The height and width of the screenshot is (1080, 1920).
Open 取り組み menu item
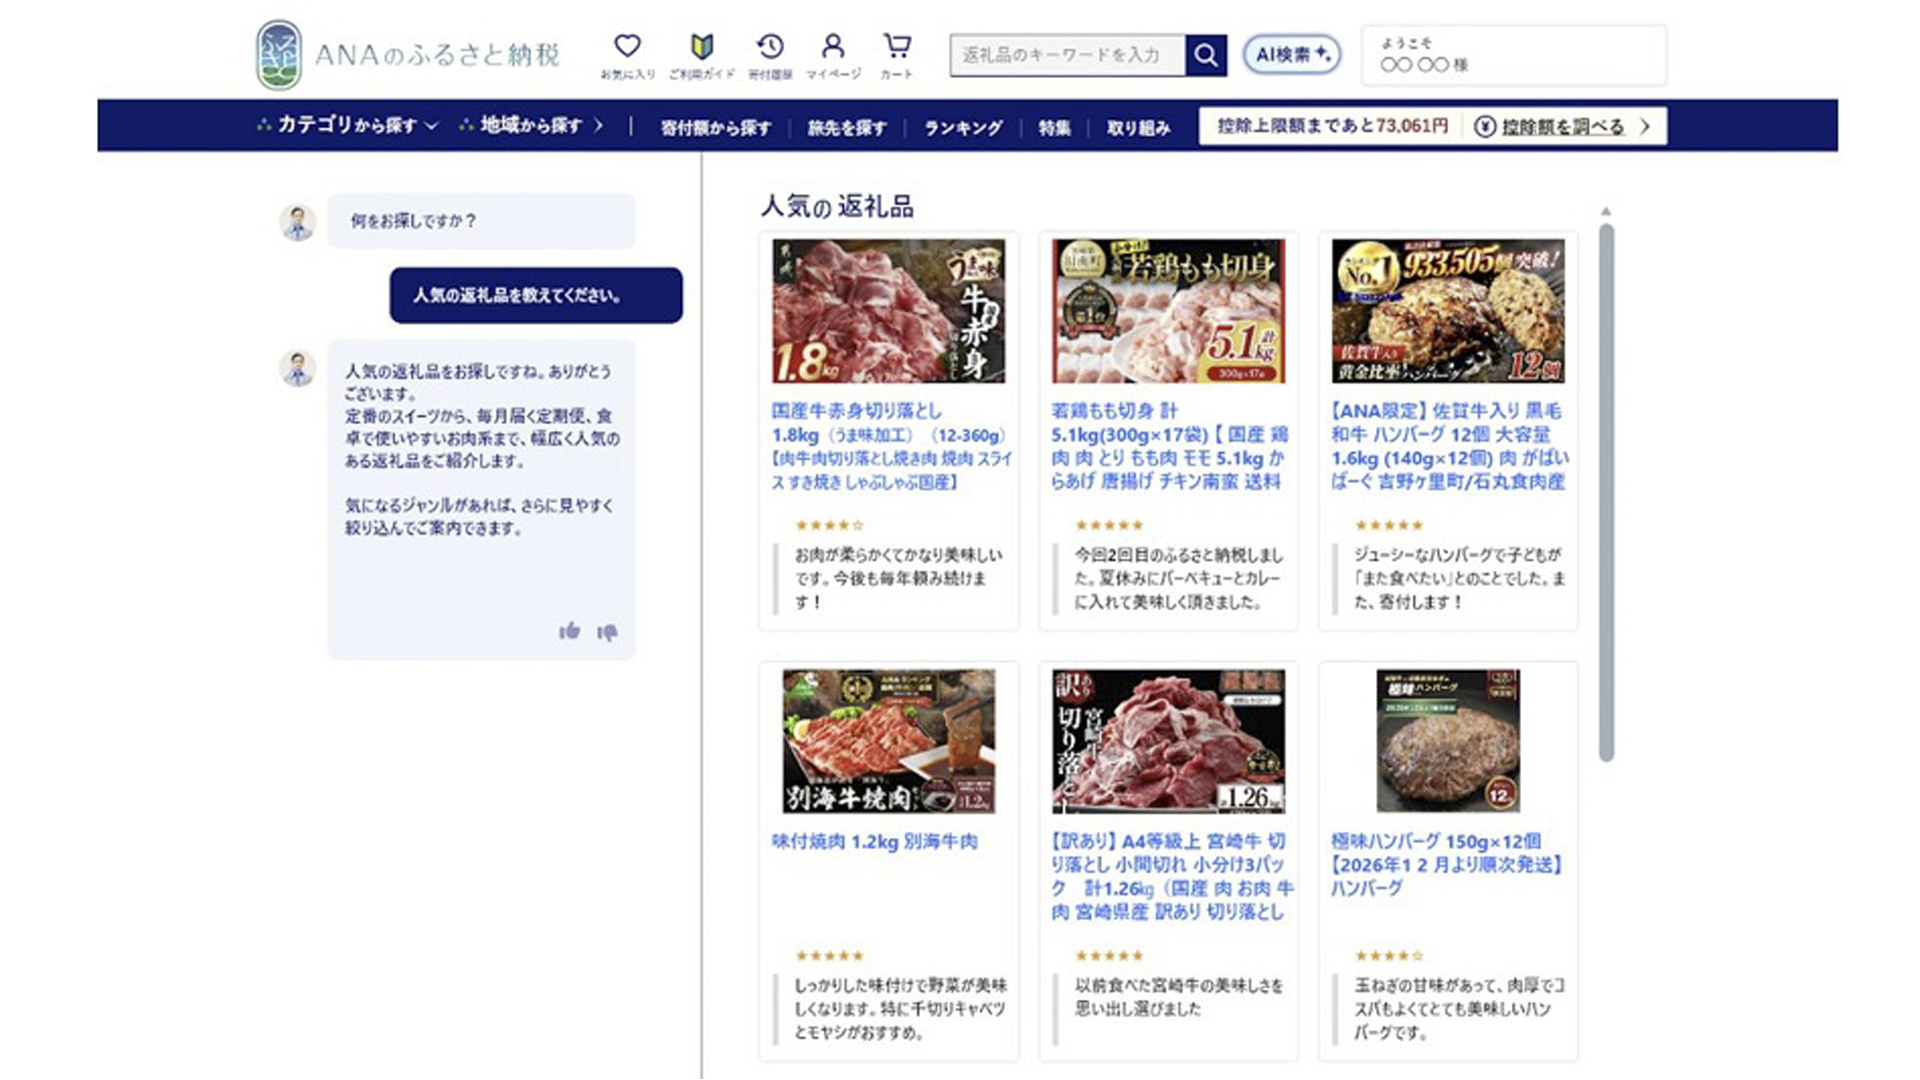[1138, 128]
